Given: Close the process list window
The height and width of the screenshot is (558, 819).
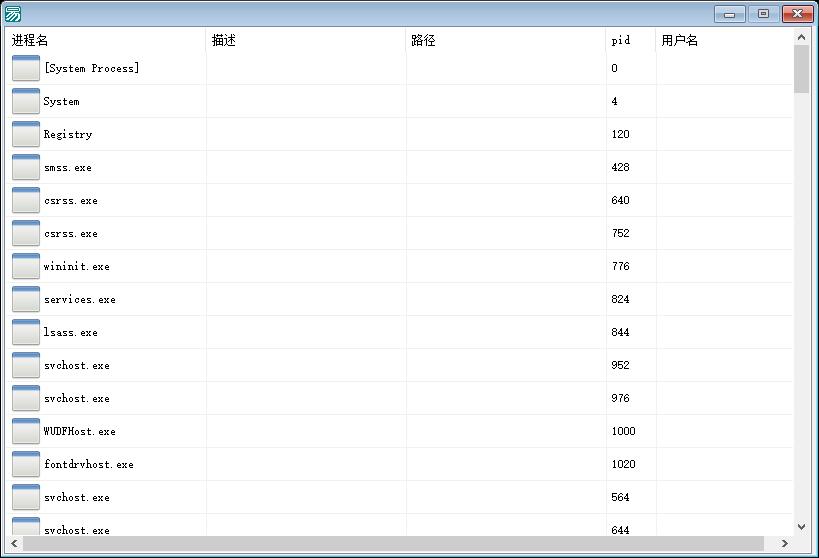Looking at the screenshot, I should pyautogui.click(x=798, y=14).
